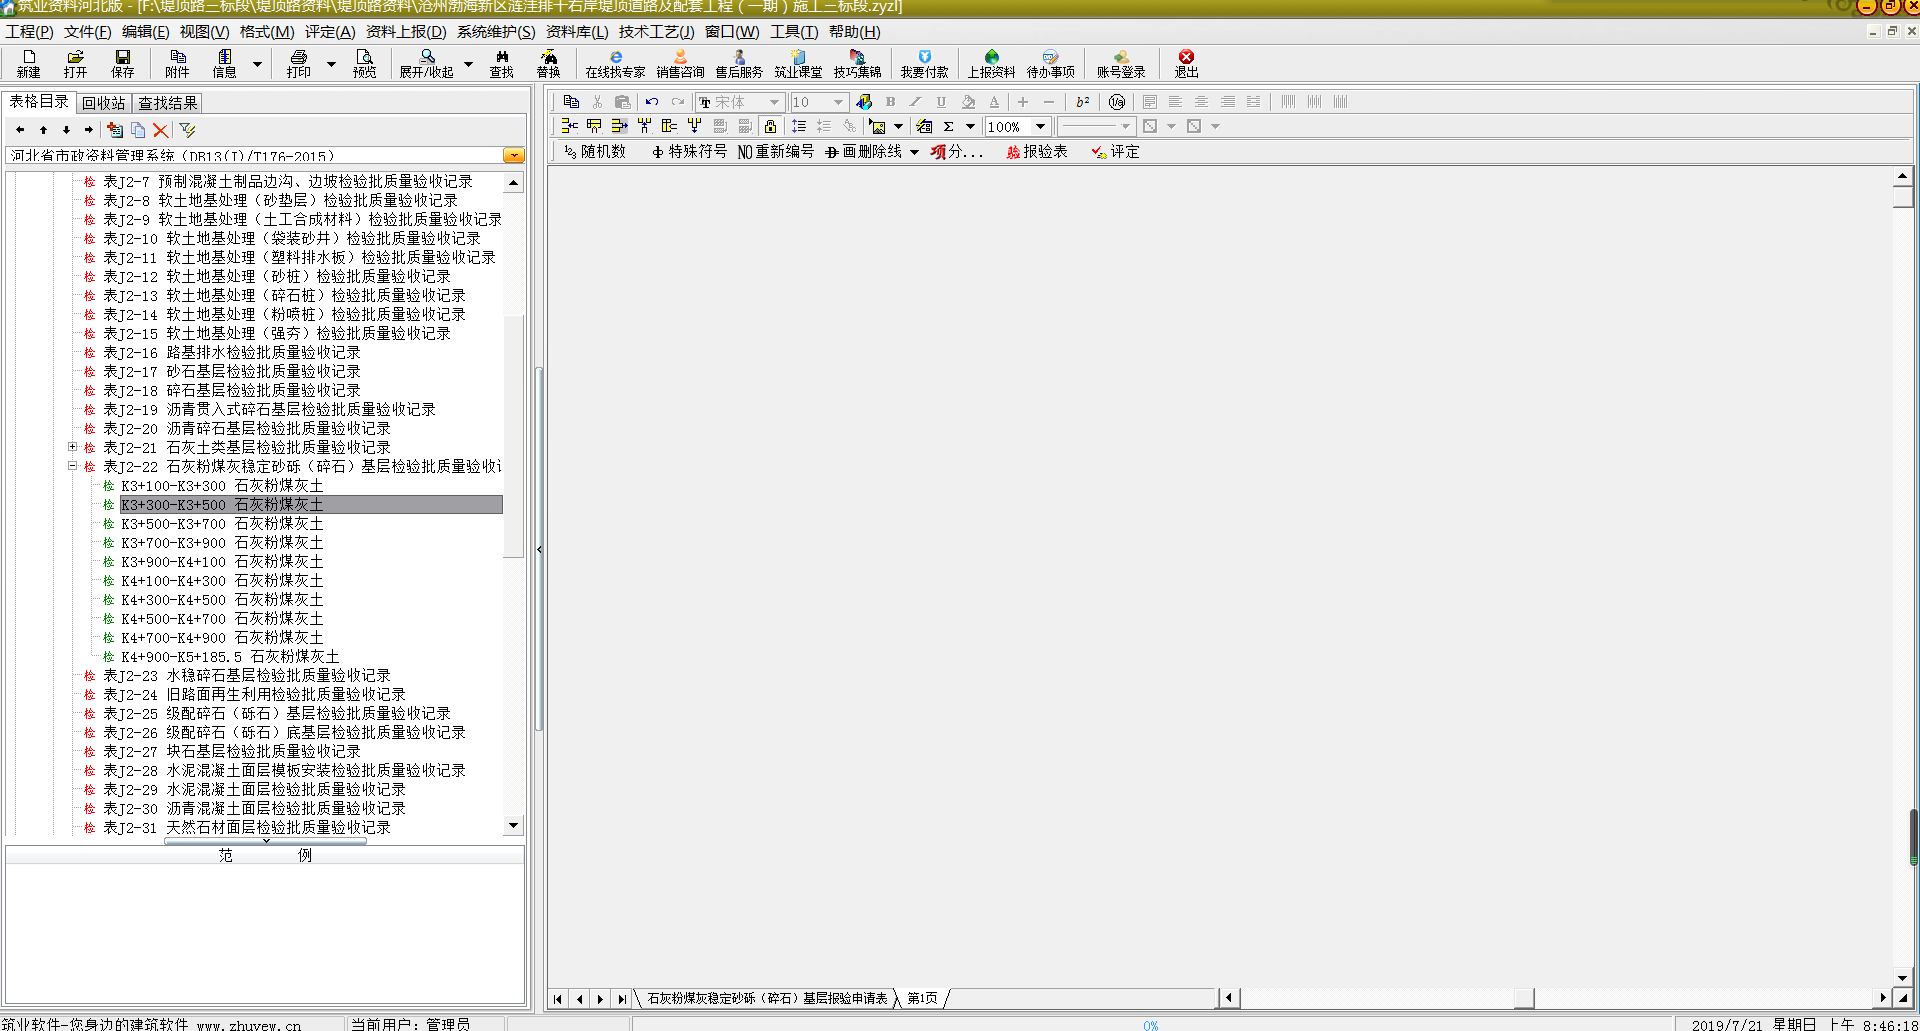Open the 查找 search tool
Screen dimensions: 1920x1031
point(501,64)
